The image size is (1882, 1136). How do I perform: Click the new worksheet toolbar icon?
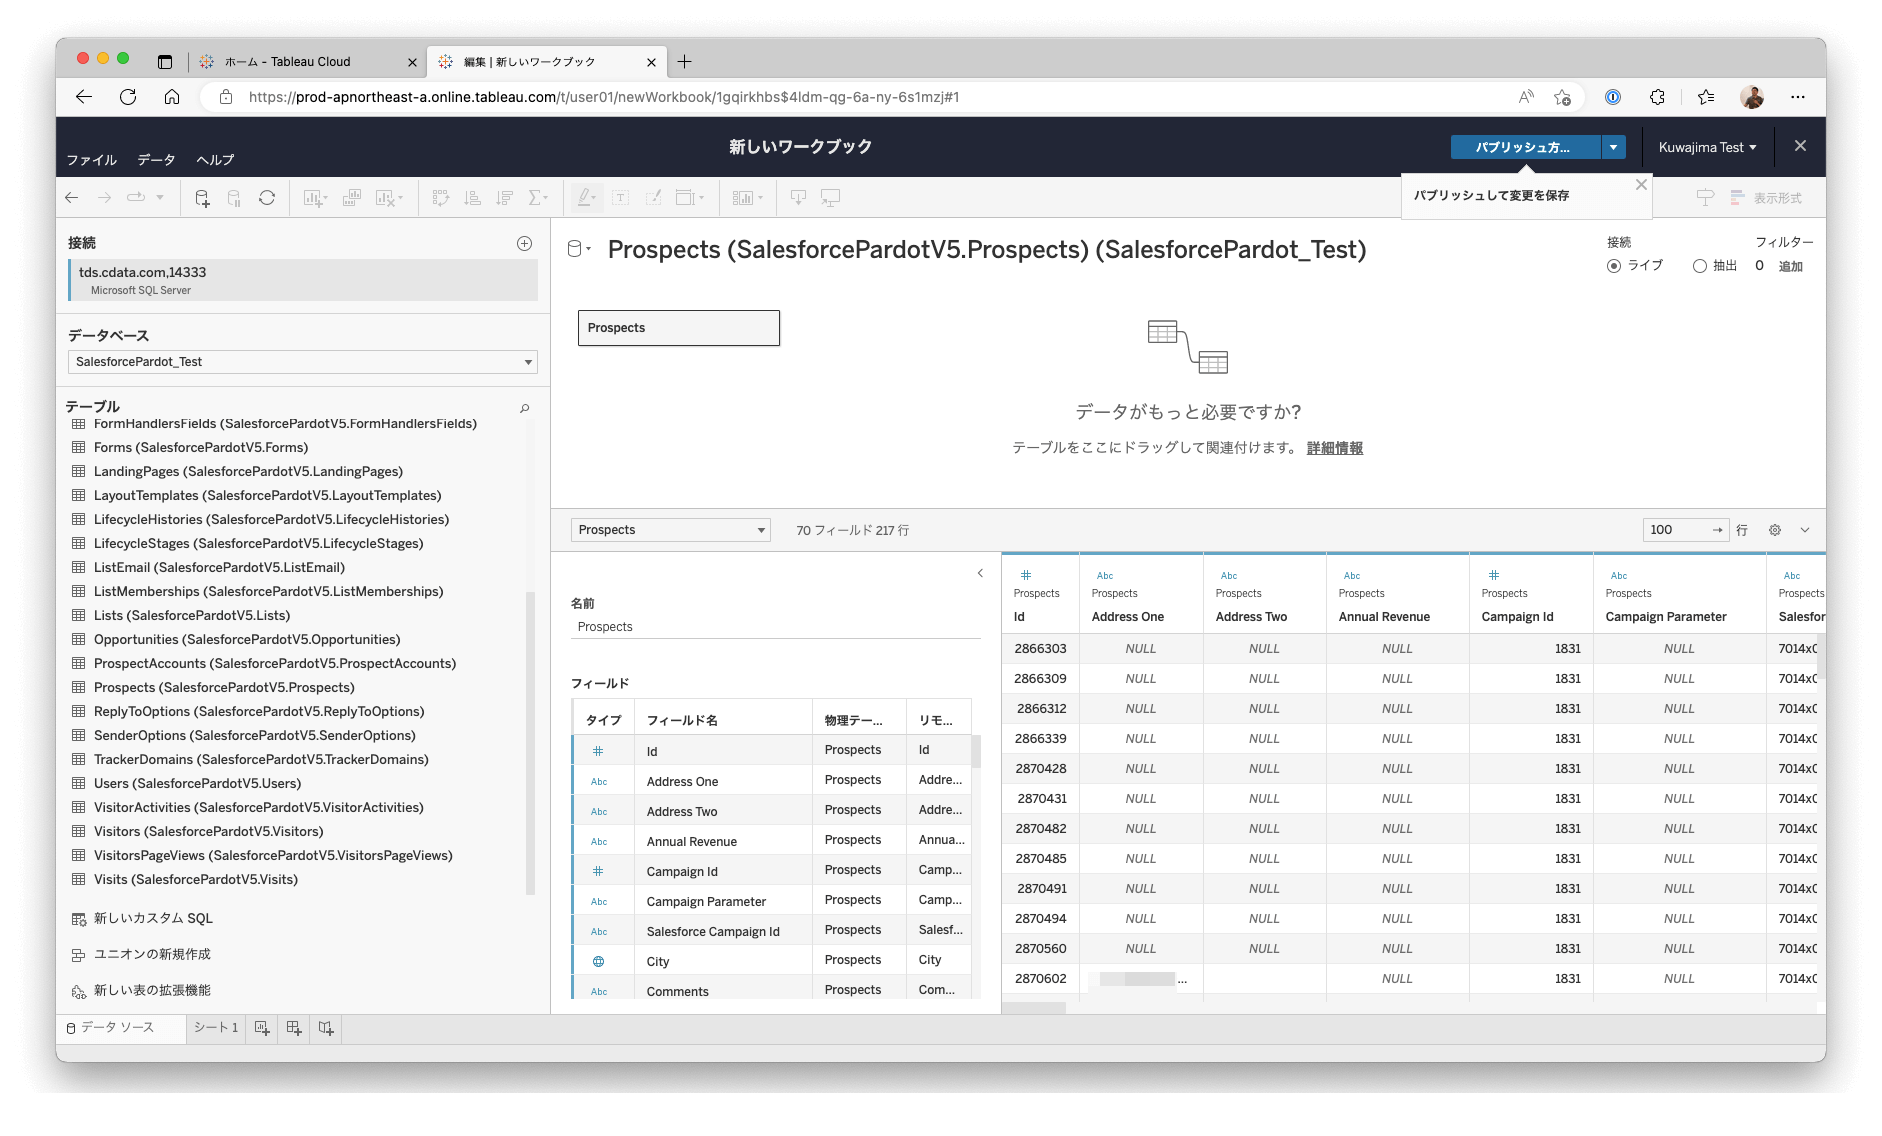point(313,198)
